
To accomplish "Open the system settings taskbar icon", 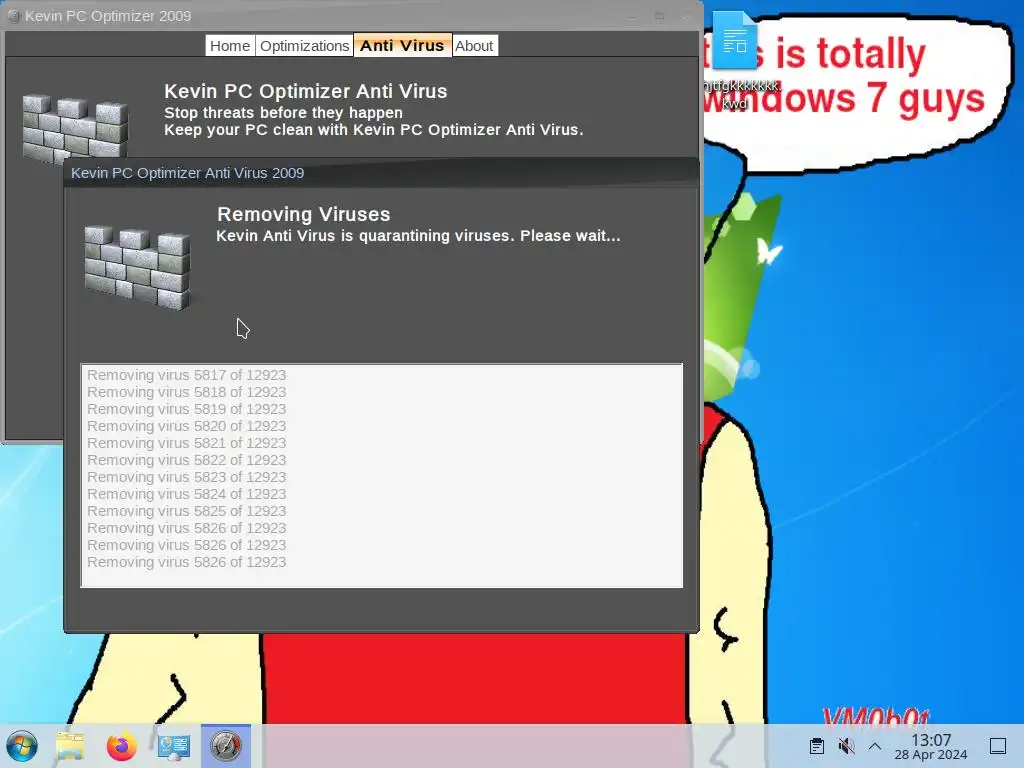I will click(174, 746).
